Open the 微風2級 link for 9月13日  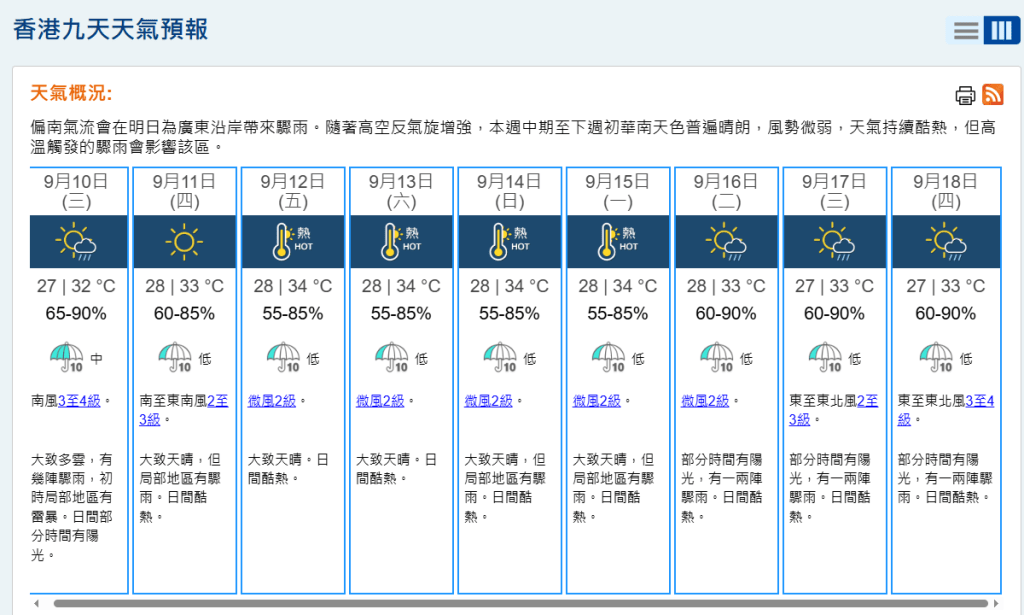point(380,401)
